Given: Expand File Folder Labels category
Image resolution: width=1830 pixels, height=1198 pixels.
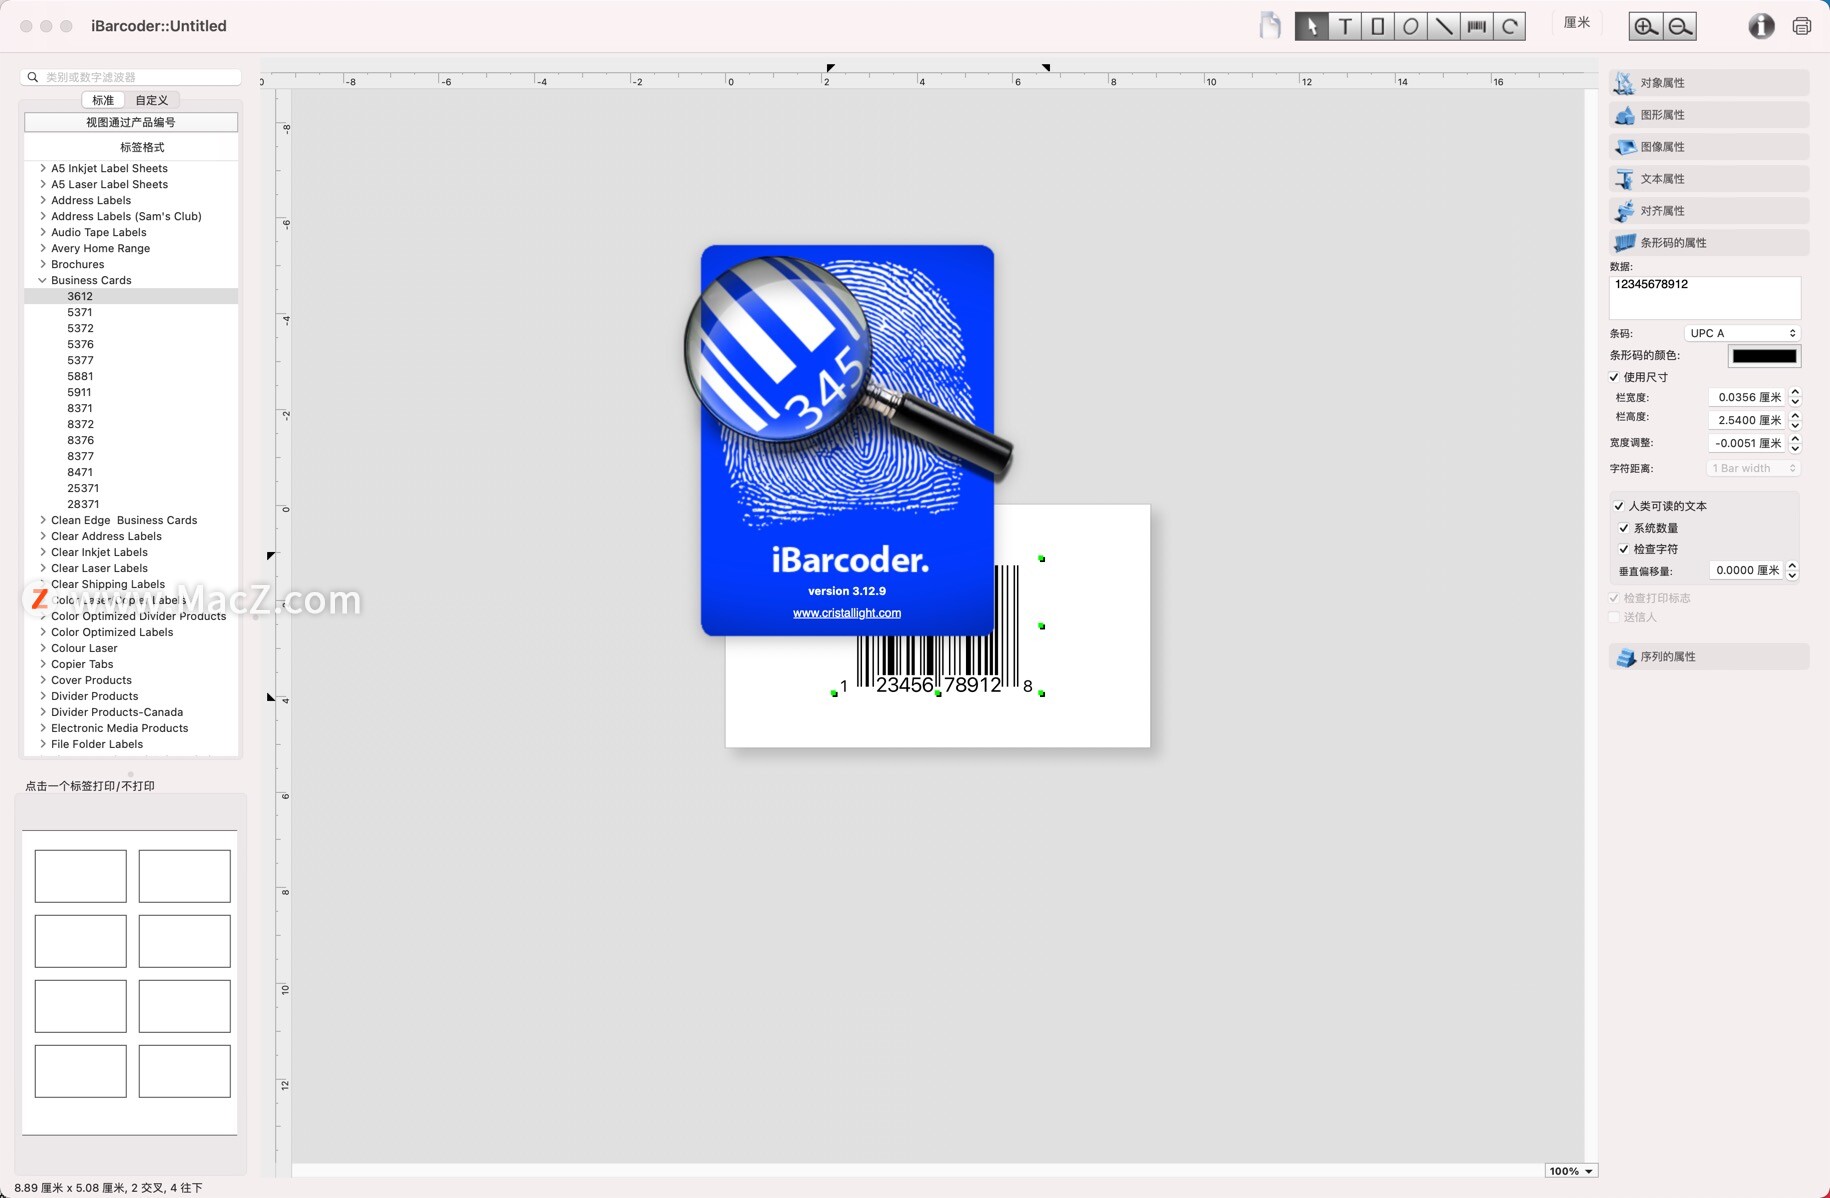Looking at the screenshot, I should tap(42, 744).
